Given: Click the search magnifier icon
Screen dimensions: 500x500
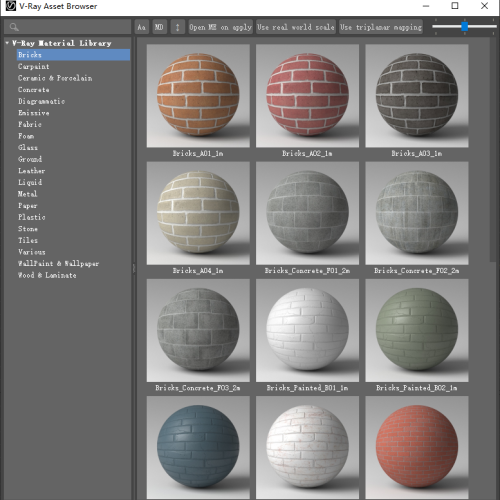Looking at the screenshot, I should pyautogui.click(x=14, y=27).
